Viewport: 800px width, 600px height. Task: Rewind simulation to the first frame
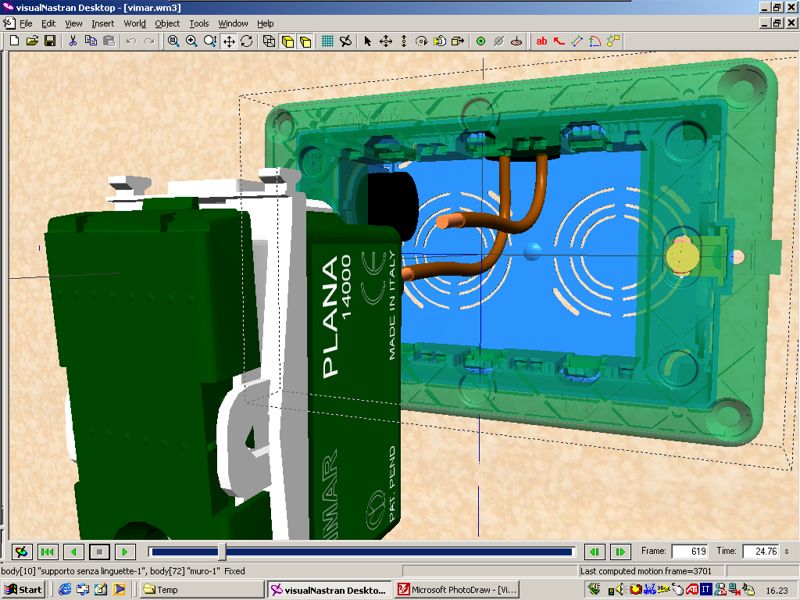47,552
